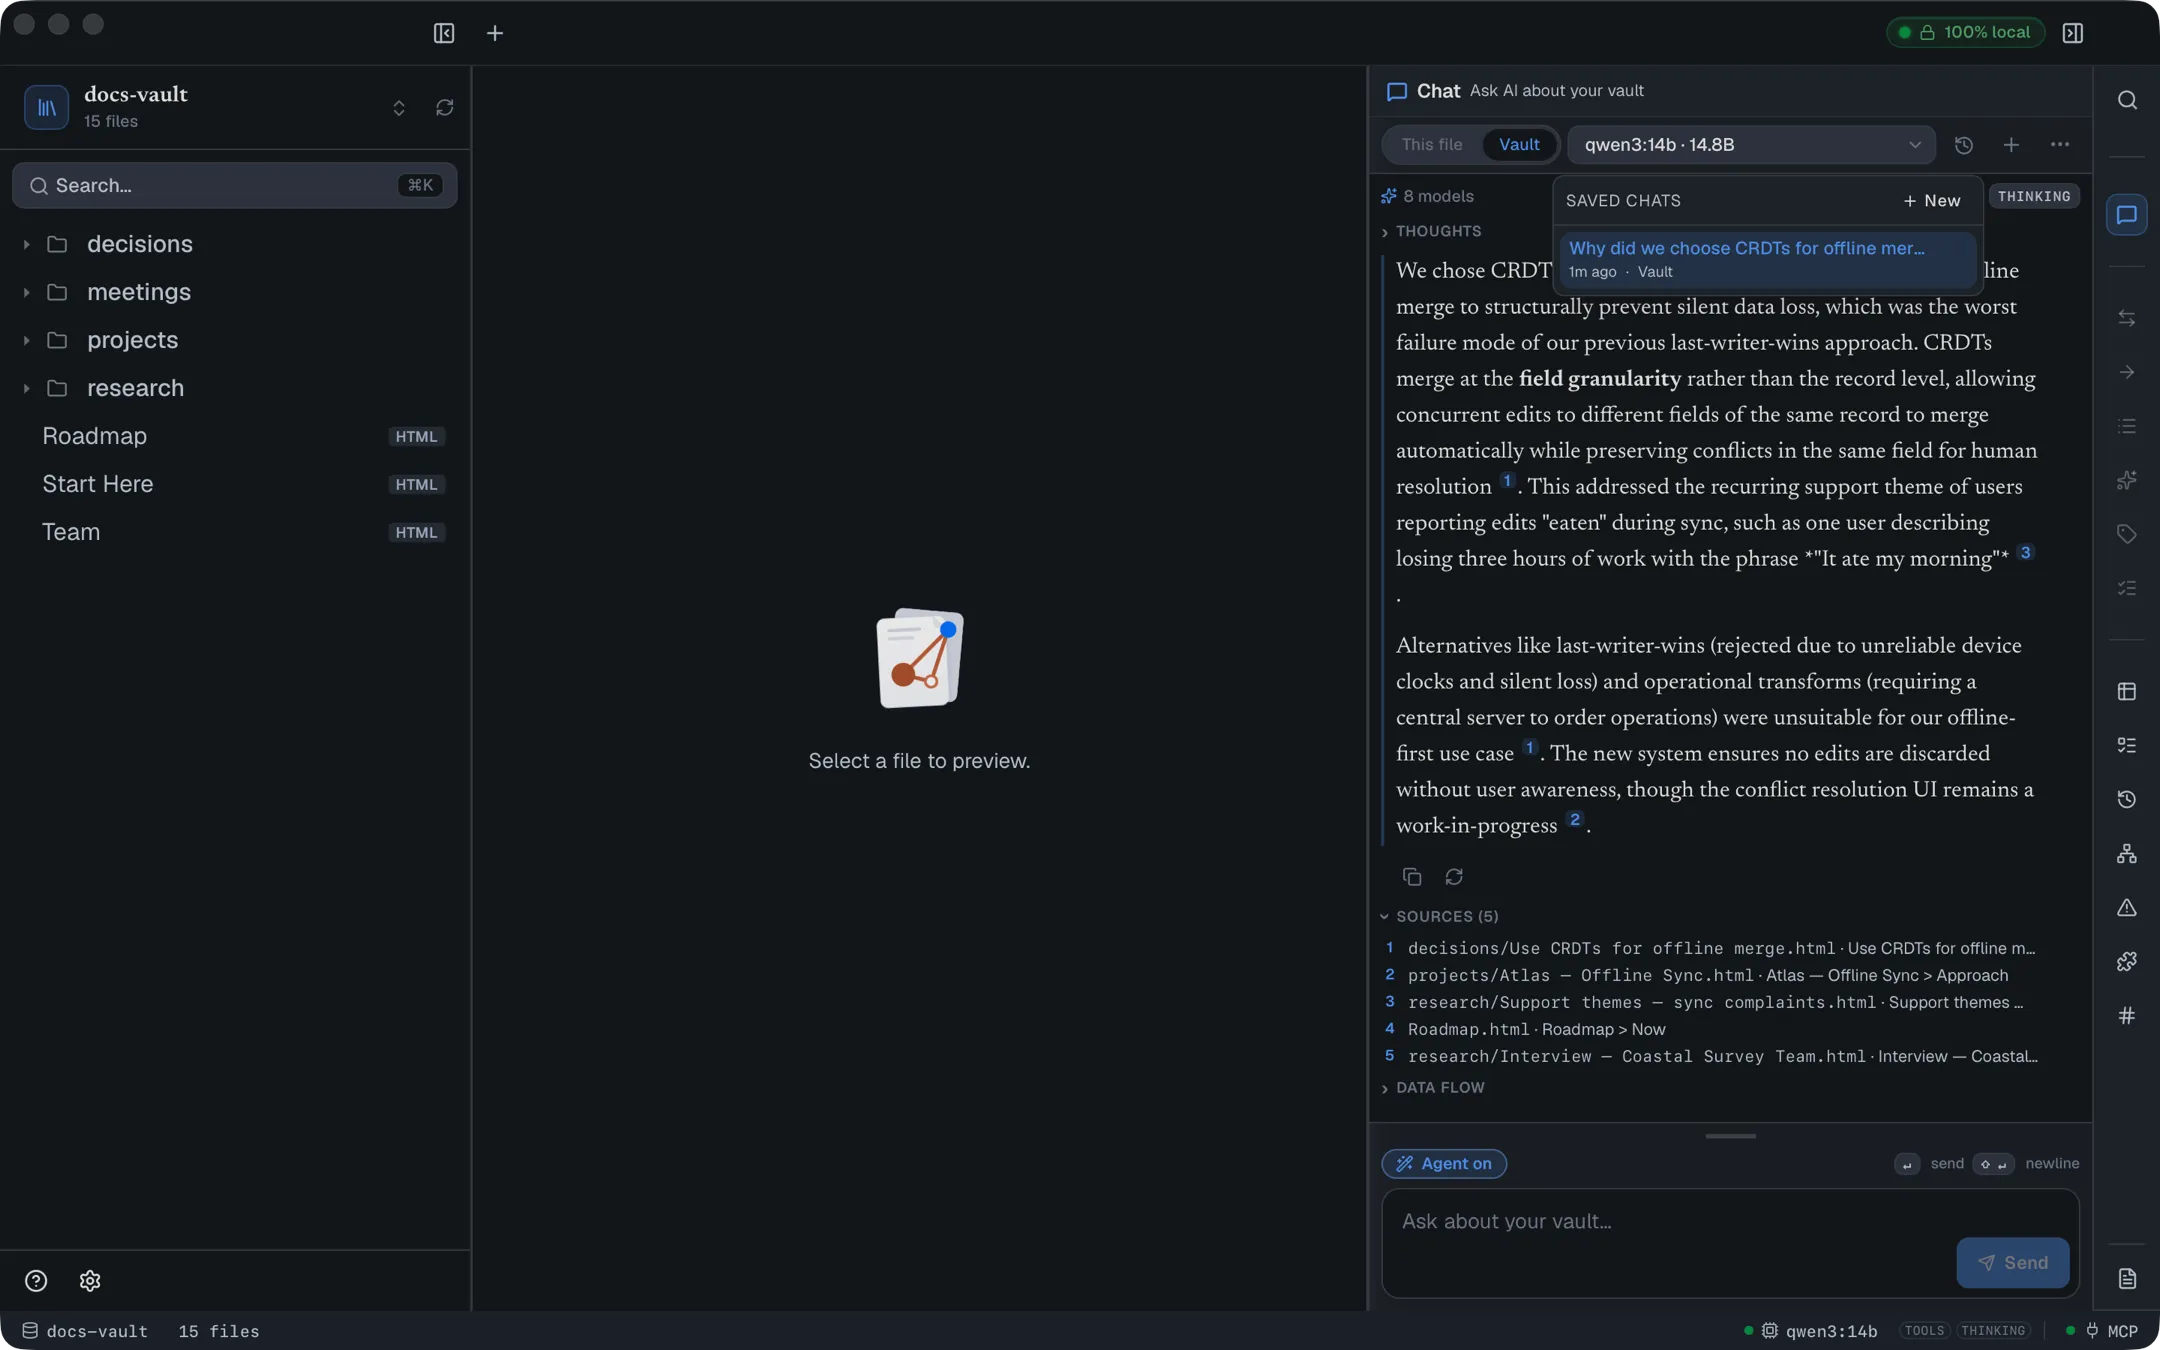Open the tag icon in right rail
This screenshot has width=2160, height=1350.
[2127, 534]
